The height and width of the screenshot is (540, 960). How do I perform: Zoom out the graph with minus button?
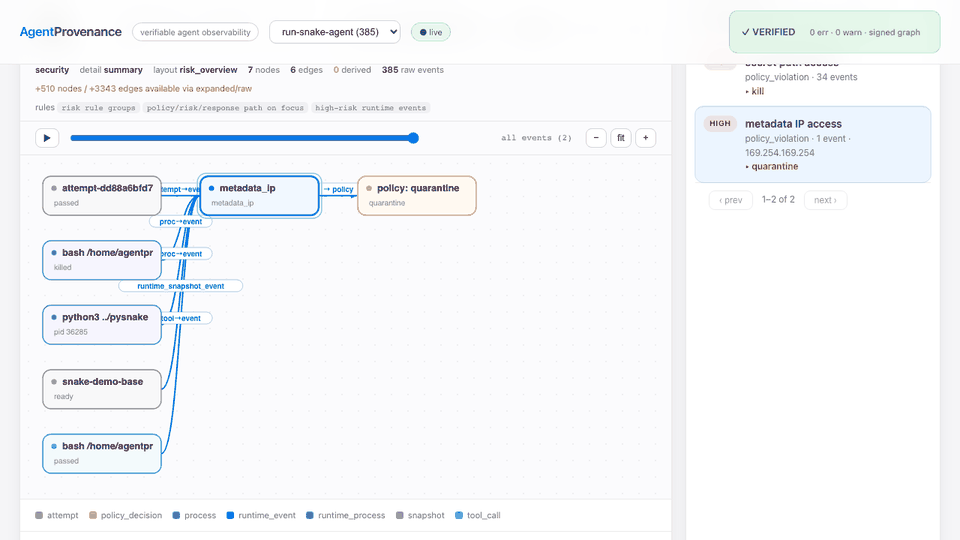(596, 138)
